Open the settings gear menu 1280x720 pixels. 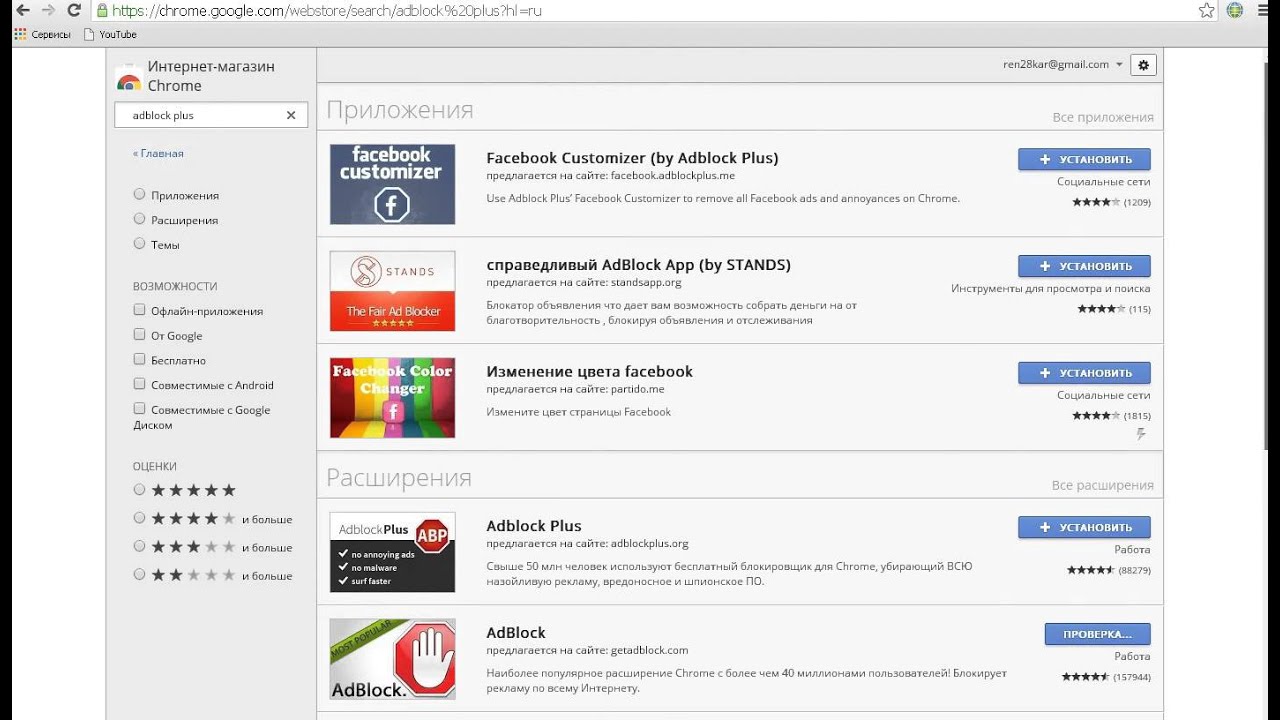pos(1144,65)
